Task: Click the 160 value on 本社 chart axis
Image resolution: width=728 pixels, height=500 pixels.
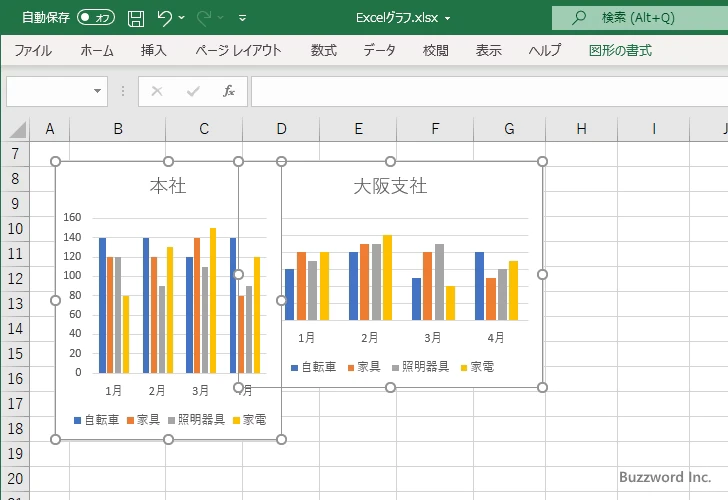Action: coord(72,217)
